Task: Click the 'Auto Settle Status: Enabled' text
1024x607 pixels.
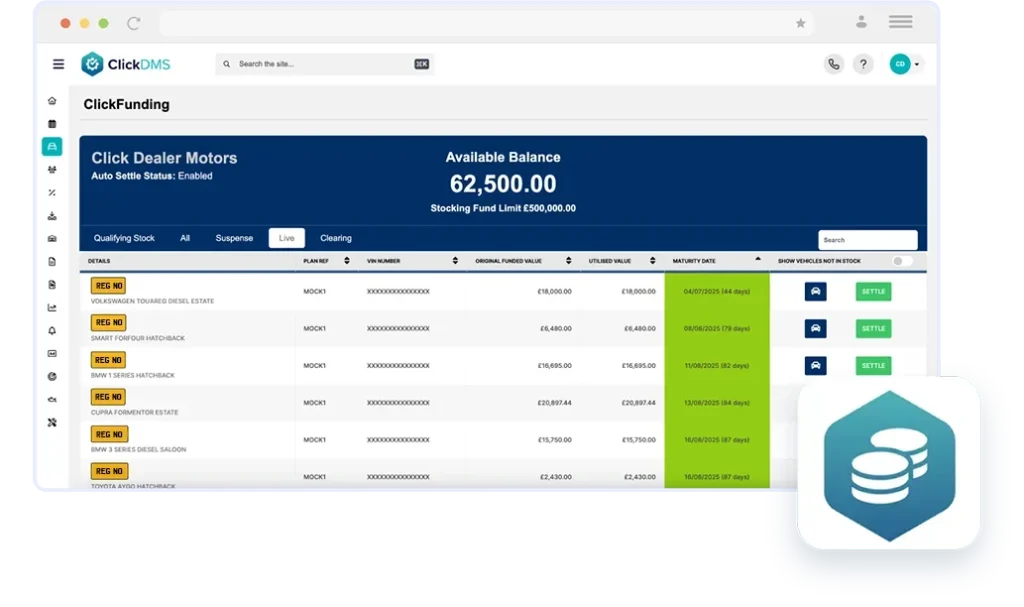Action: pyautogui.click(x=152, y=176)
